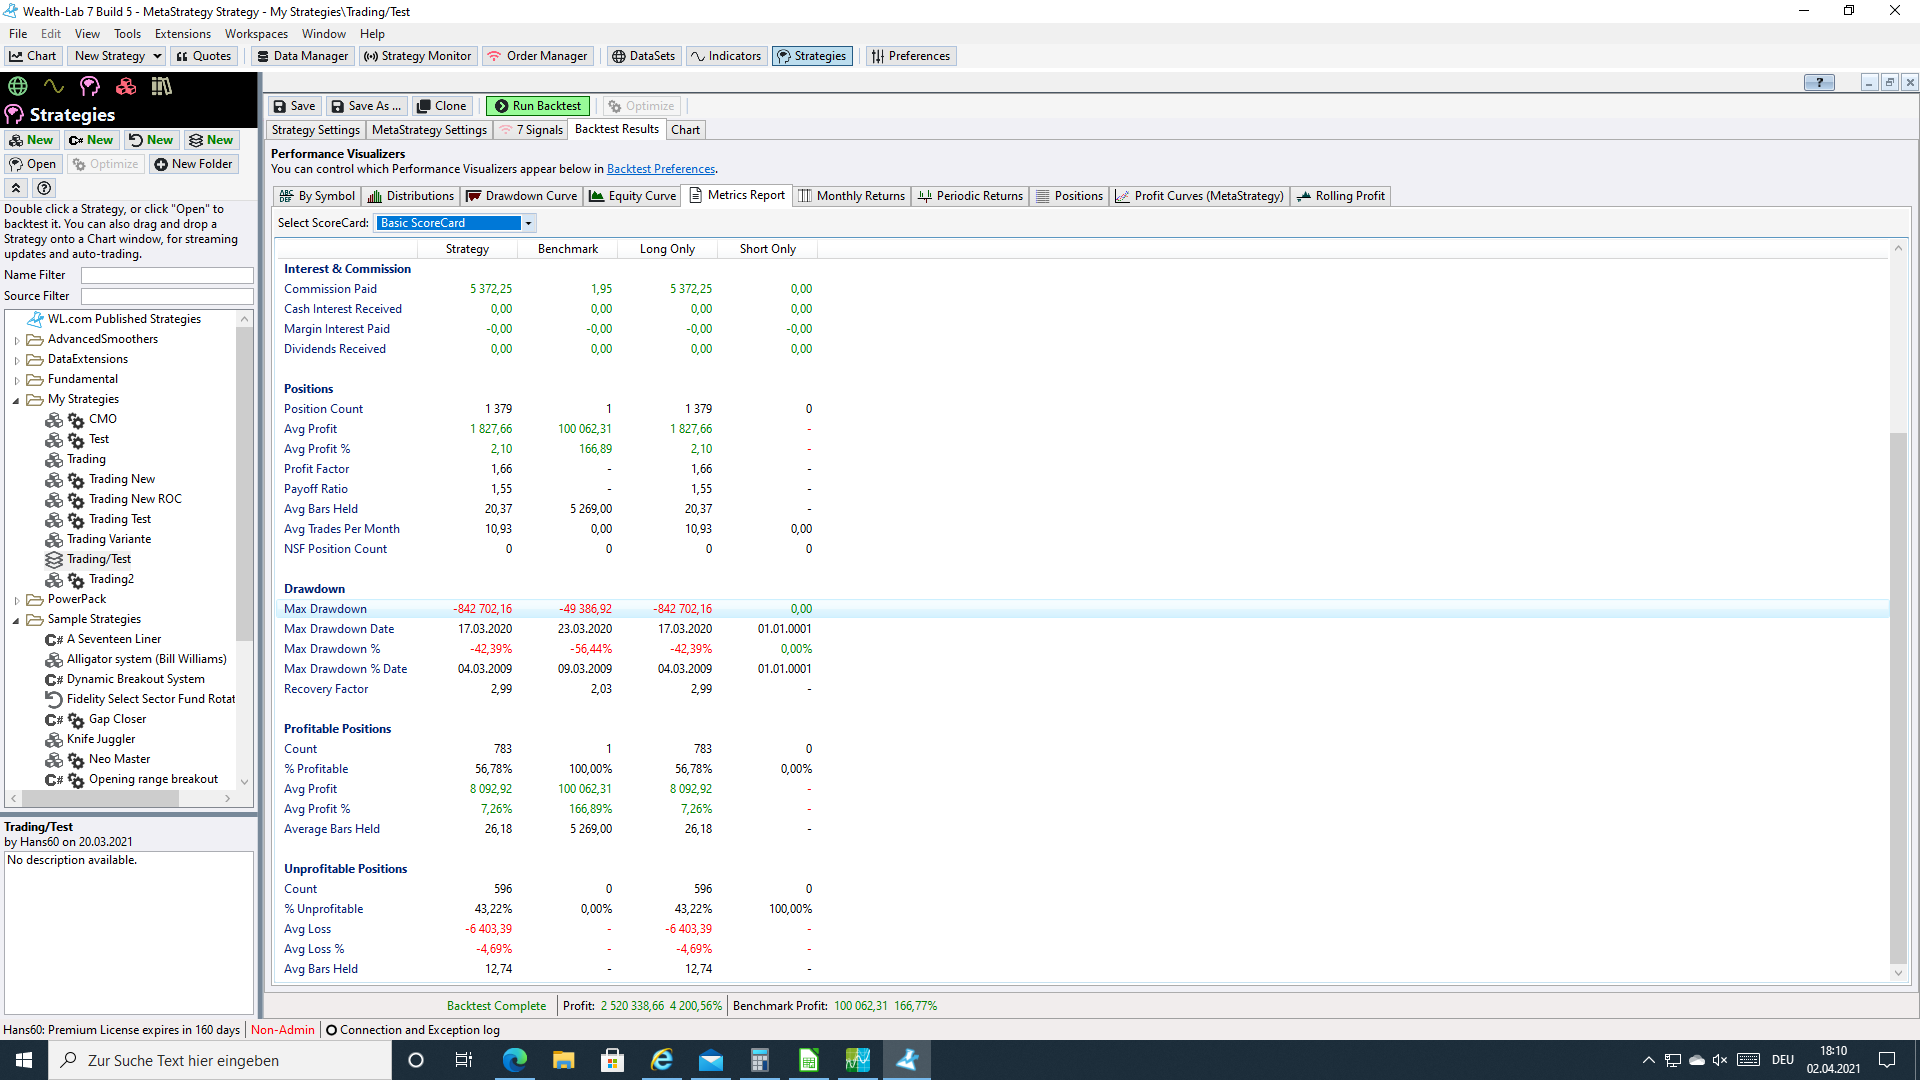Save the current strategy
Image resolution: width=1920 pixels, height=1080 pixels.
(x=294, y=106)
